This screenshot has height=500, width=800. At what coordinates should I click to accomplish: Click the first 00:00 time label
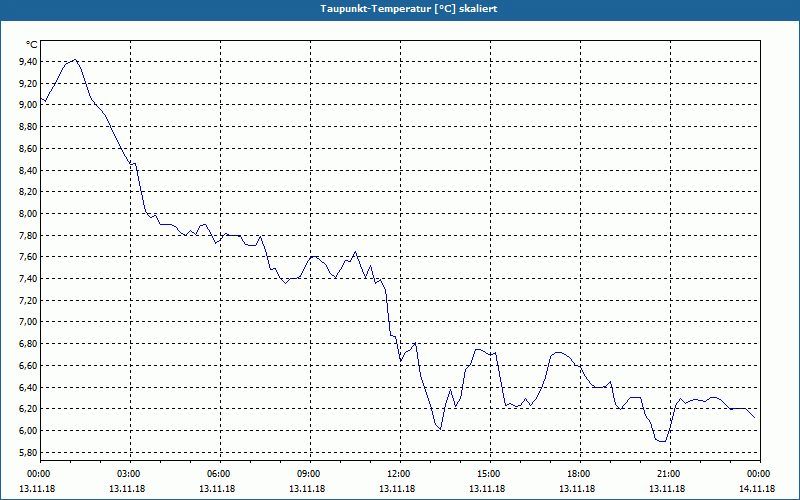pyautogui.click(x=40, y=474)
